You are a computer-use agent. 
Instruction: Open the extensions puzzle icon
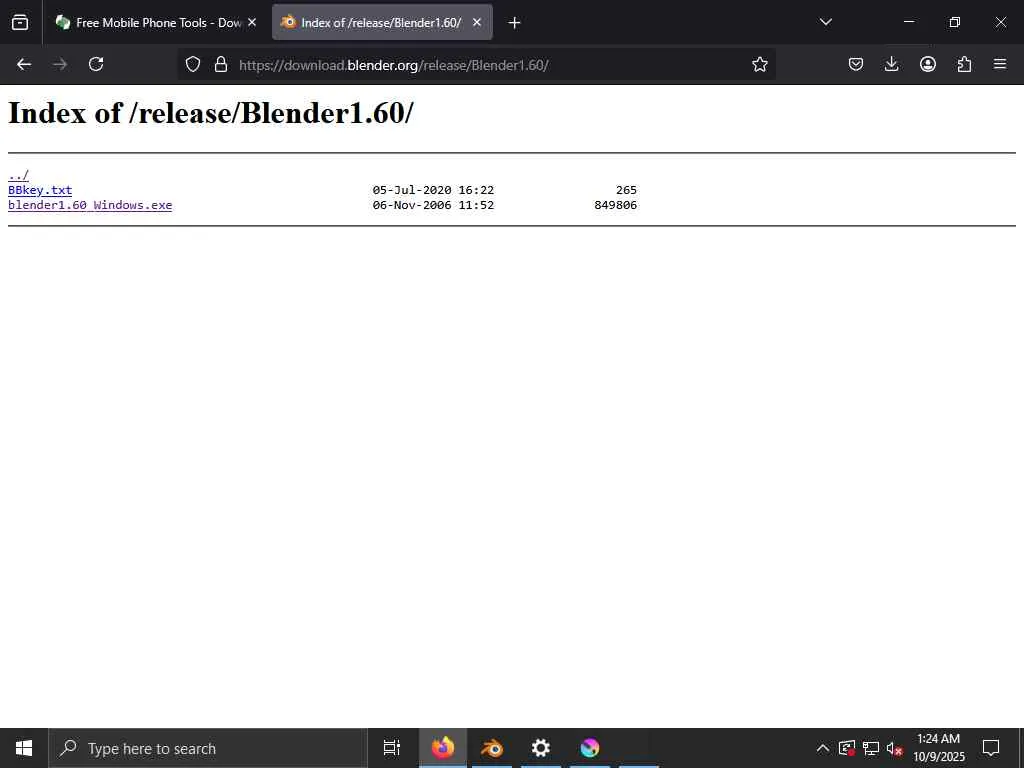pos(964,64)
